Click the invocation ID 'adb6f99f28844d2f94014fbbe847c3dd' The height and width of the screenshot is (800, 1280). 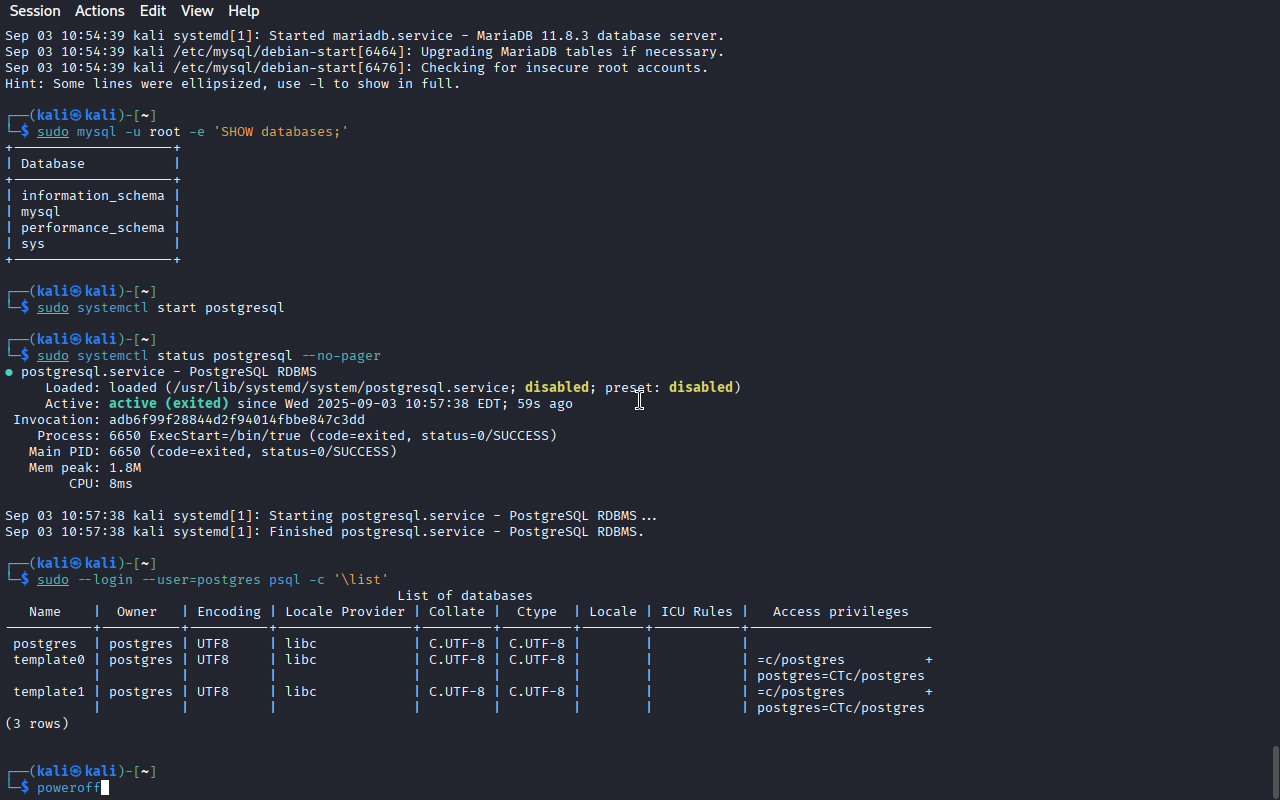pos(237,420)
